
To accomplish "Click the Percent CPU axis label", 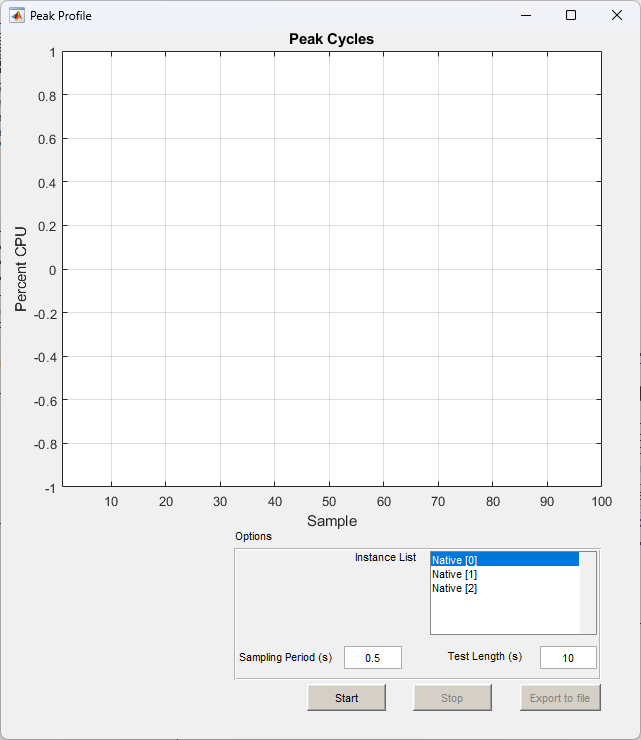I will tap(21, 269).
